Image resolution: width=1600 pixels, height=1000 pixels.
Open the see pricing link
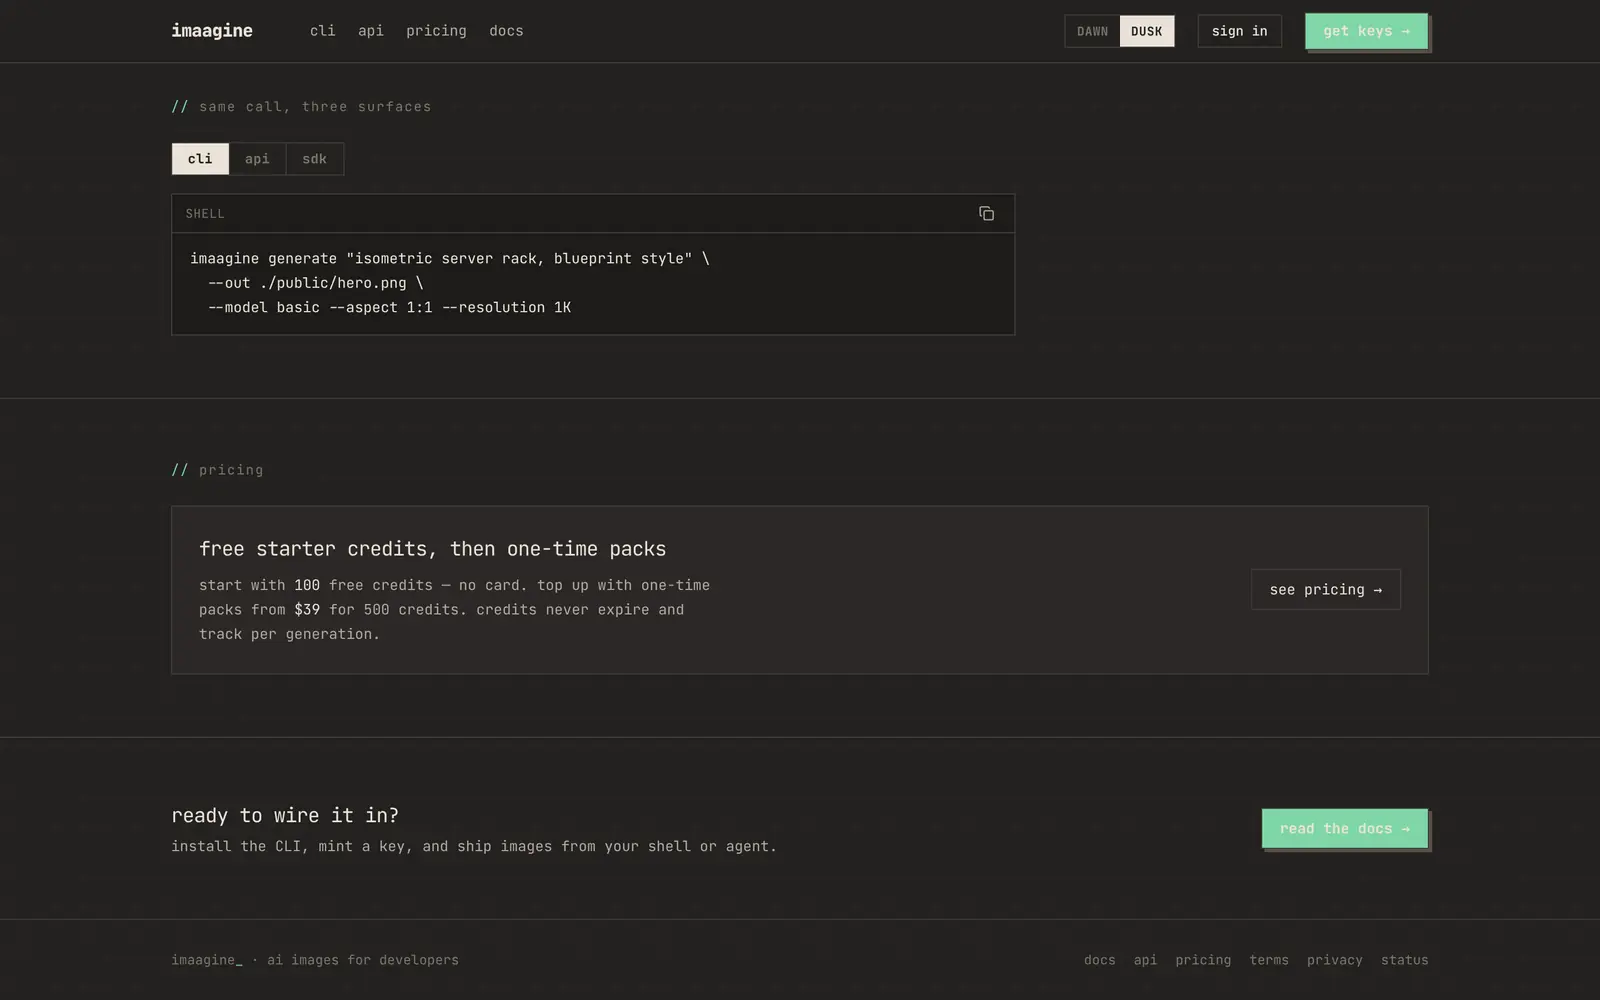[1326, 590]
